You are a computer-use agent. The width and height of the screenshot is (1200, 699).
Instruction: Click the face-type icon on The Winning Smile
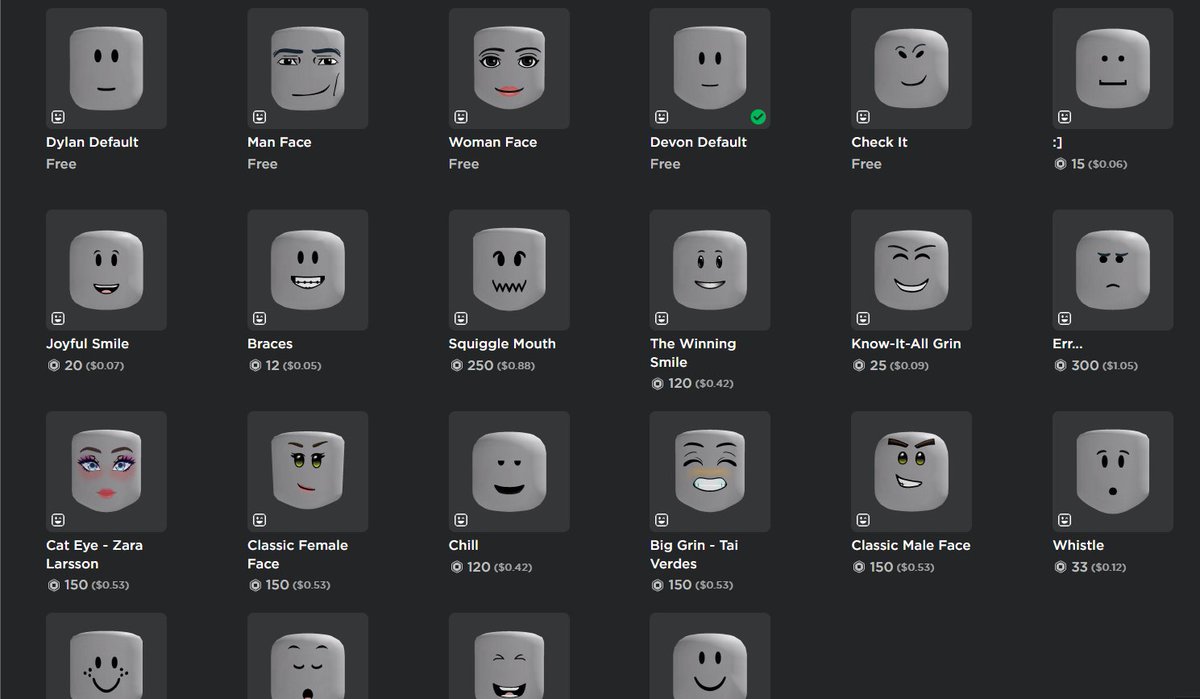pos(662,318)
